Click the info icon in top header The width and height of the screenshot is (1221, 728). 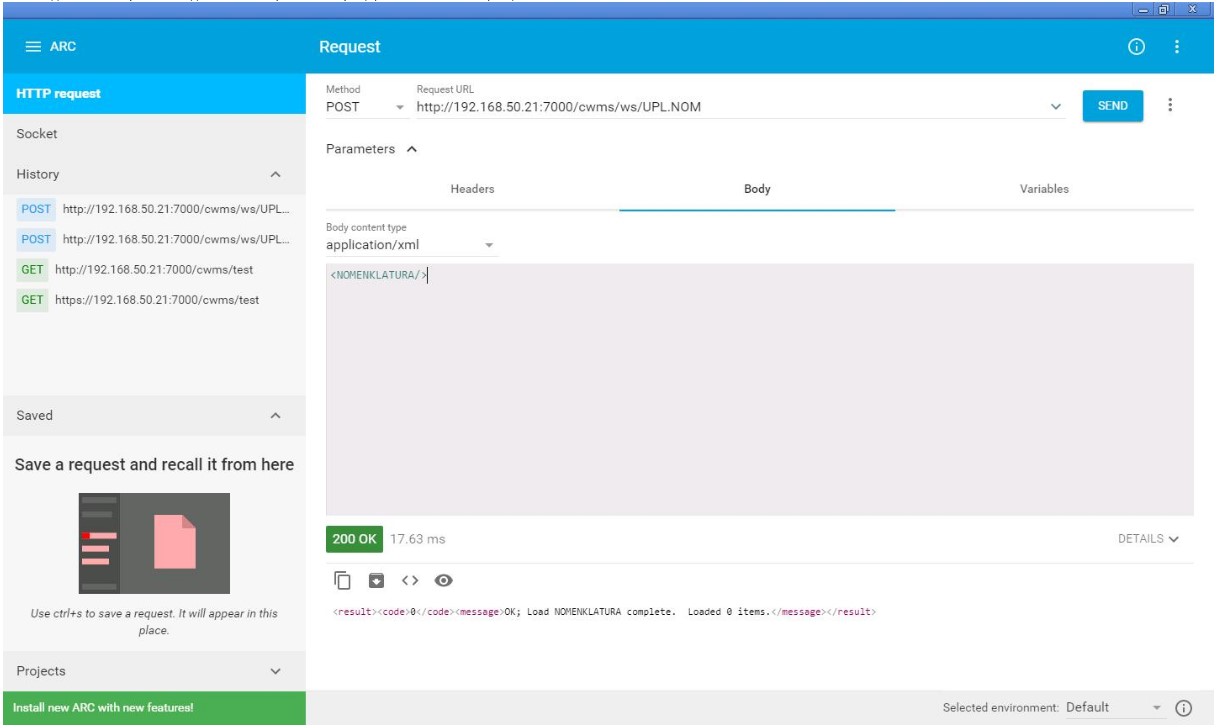[1136, 47]
